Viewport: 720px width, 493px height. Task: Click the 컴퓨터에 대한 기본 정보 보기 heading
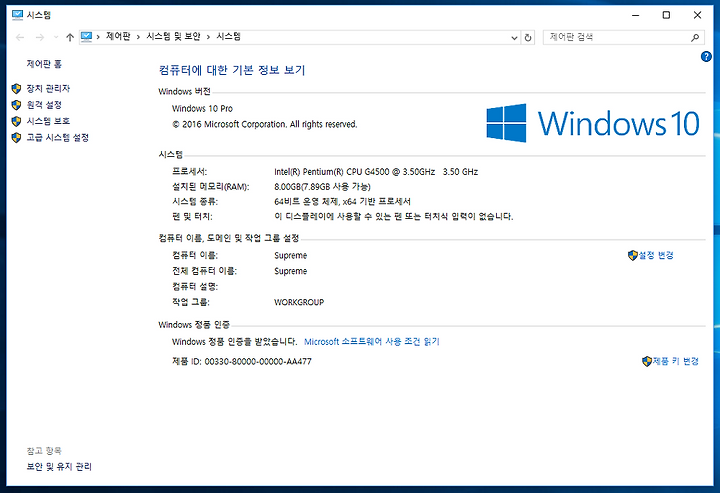pos(232,70)
